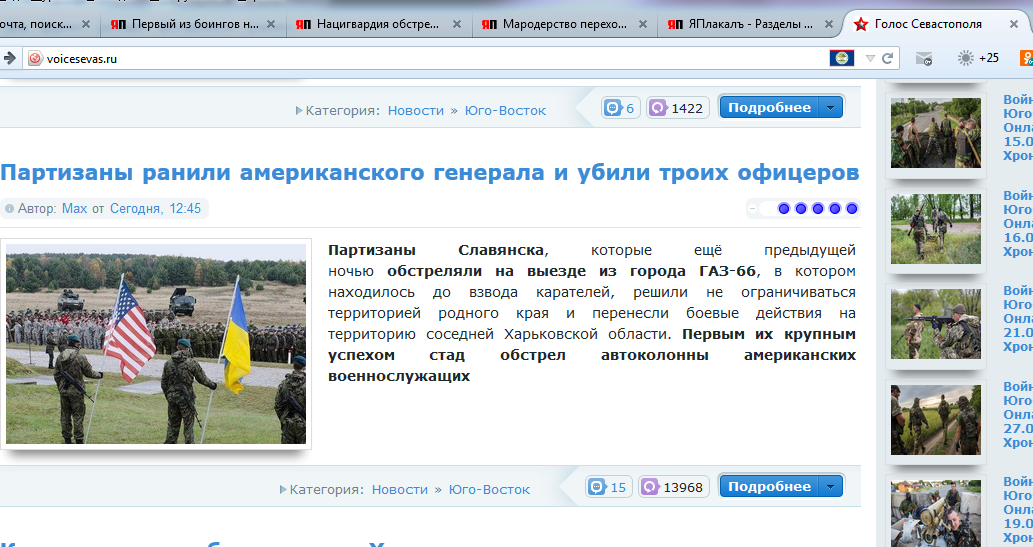Image resolution: width=1033 pixels, height=547 pixels.
Task: Click the Сегодня, 12:45 date link
Action: tap(155, 208)
